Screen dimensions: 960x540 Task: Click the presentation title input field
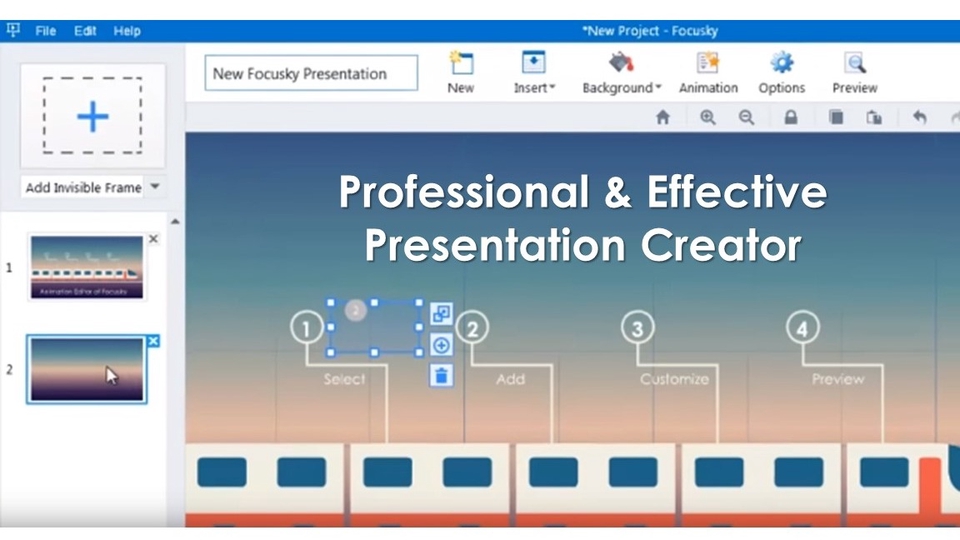point(311,73)
